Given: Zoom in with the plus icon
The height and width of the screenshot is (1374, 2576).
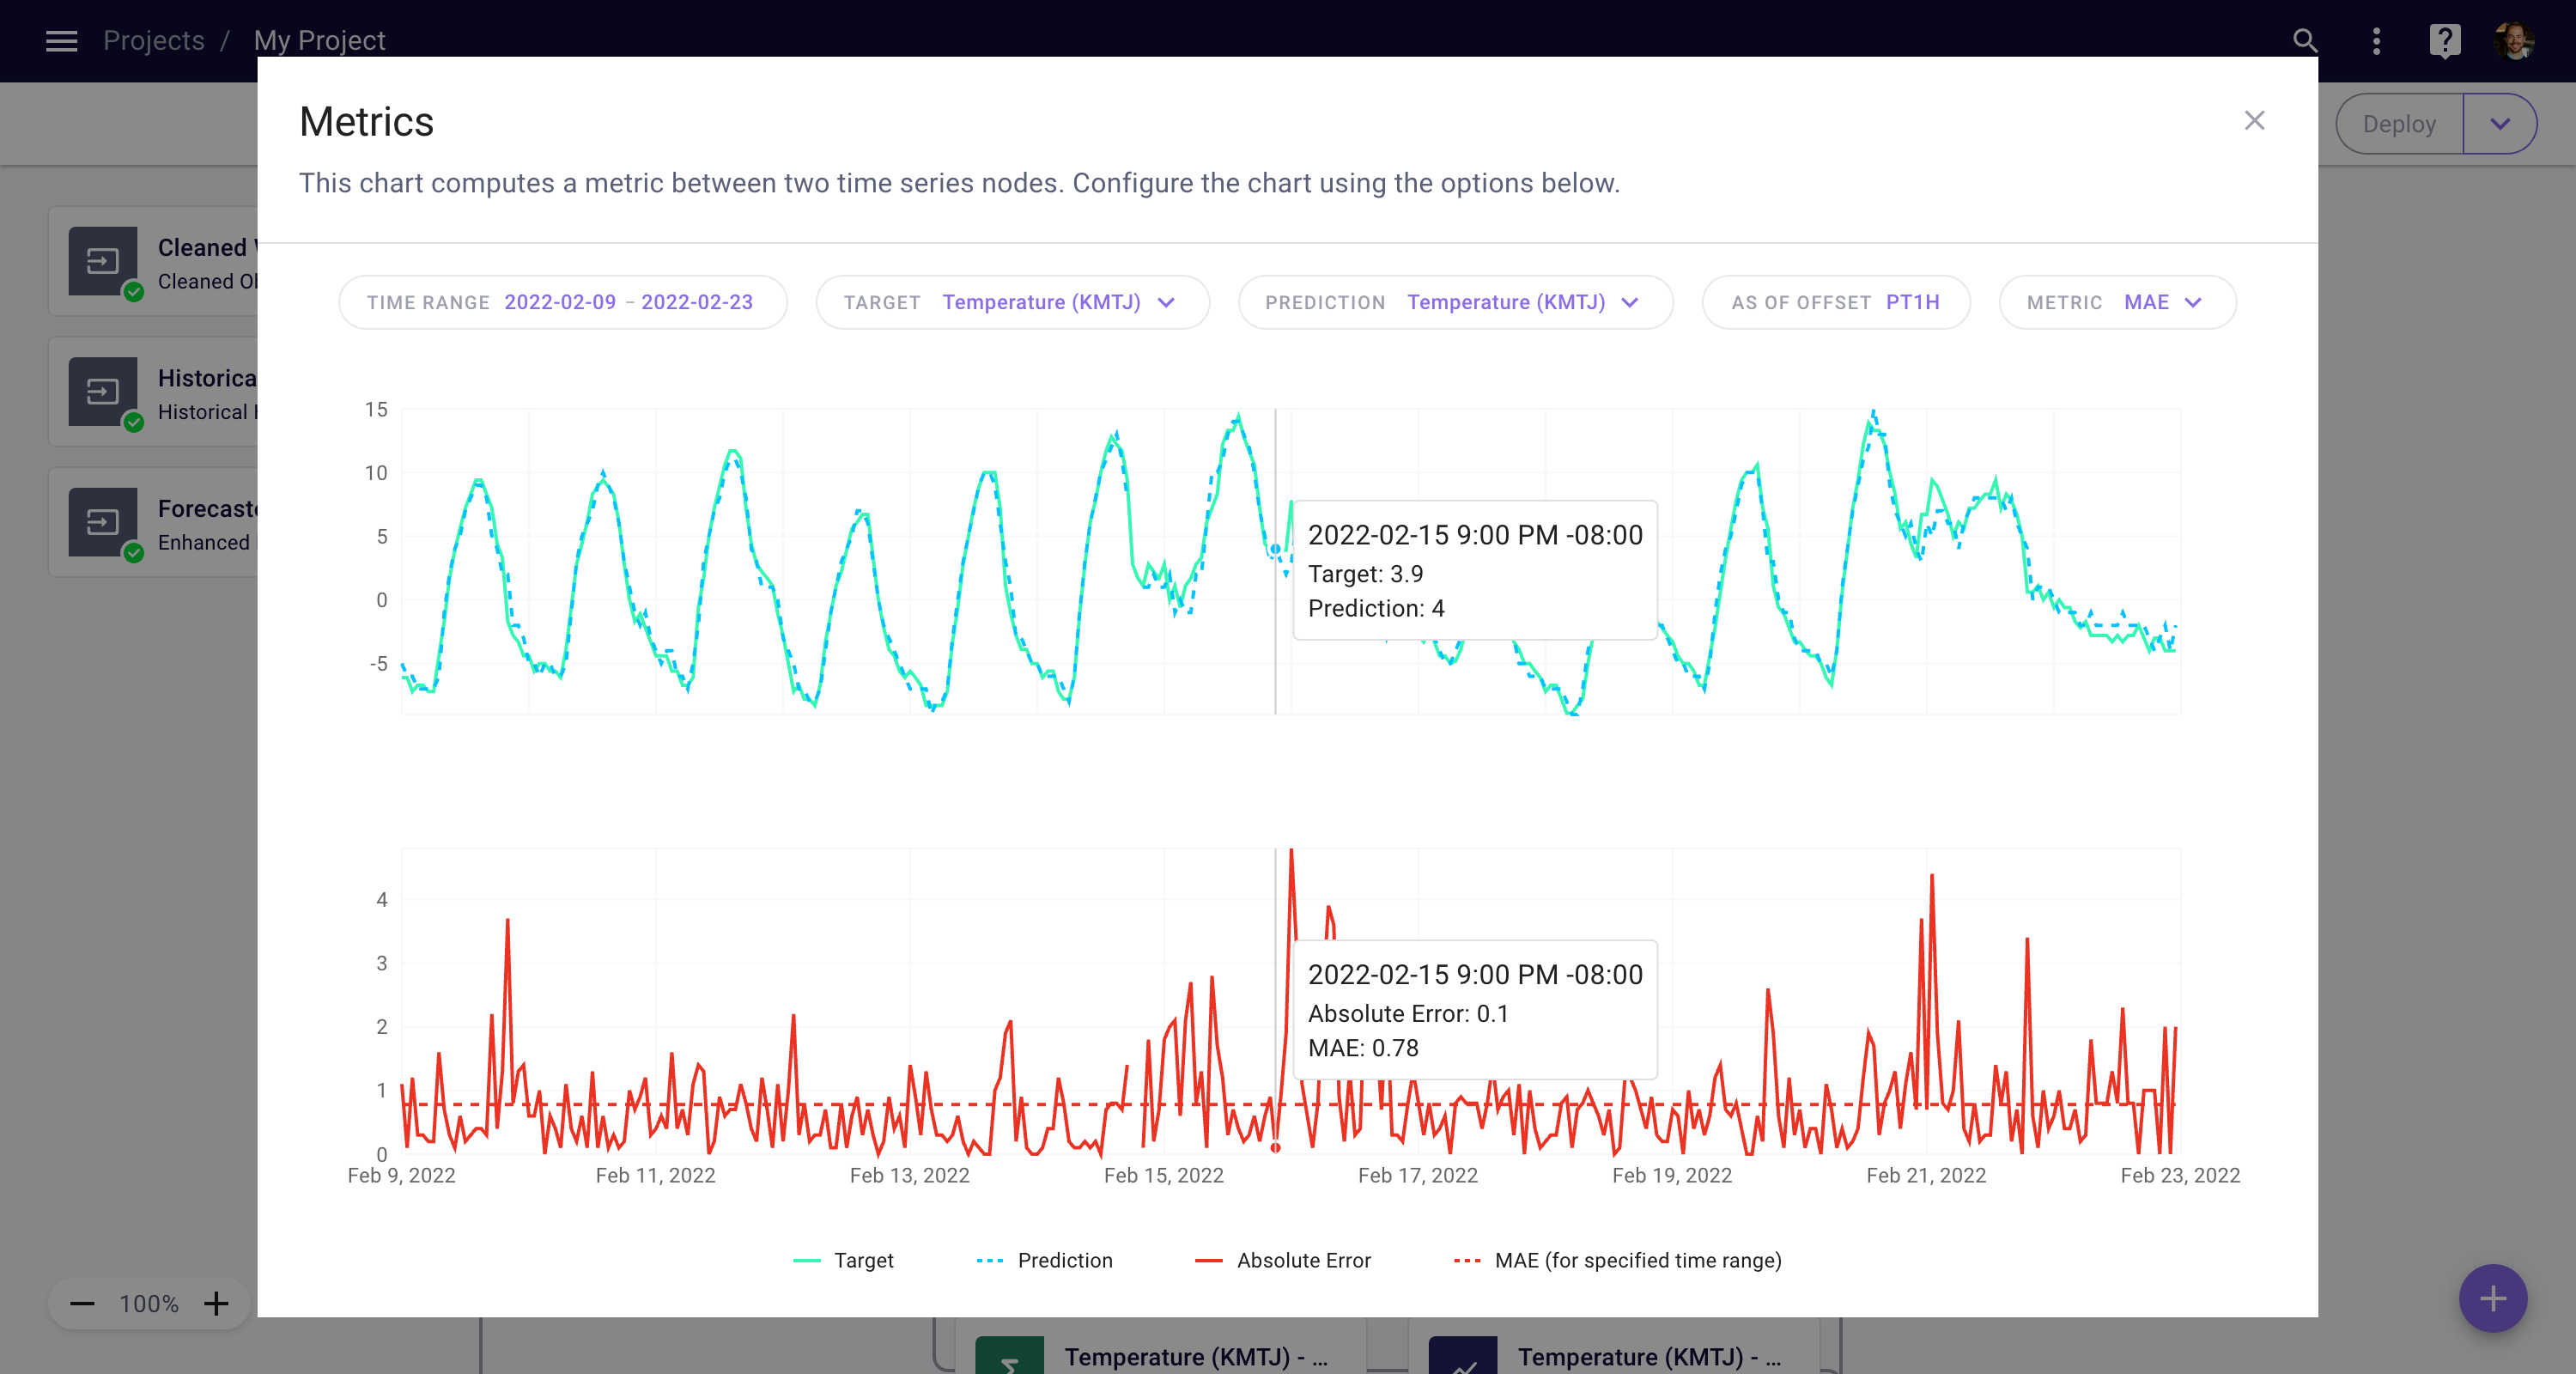Looking at the screenshot, I should pyautogui.click(x=216, y=1304).
